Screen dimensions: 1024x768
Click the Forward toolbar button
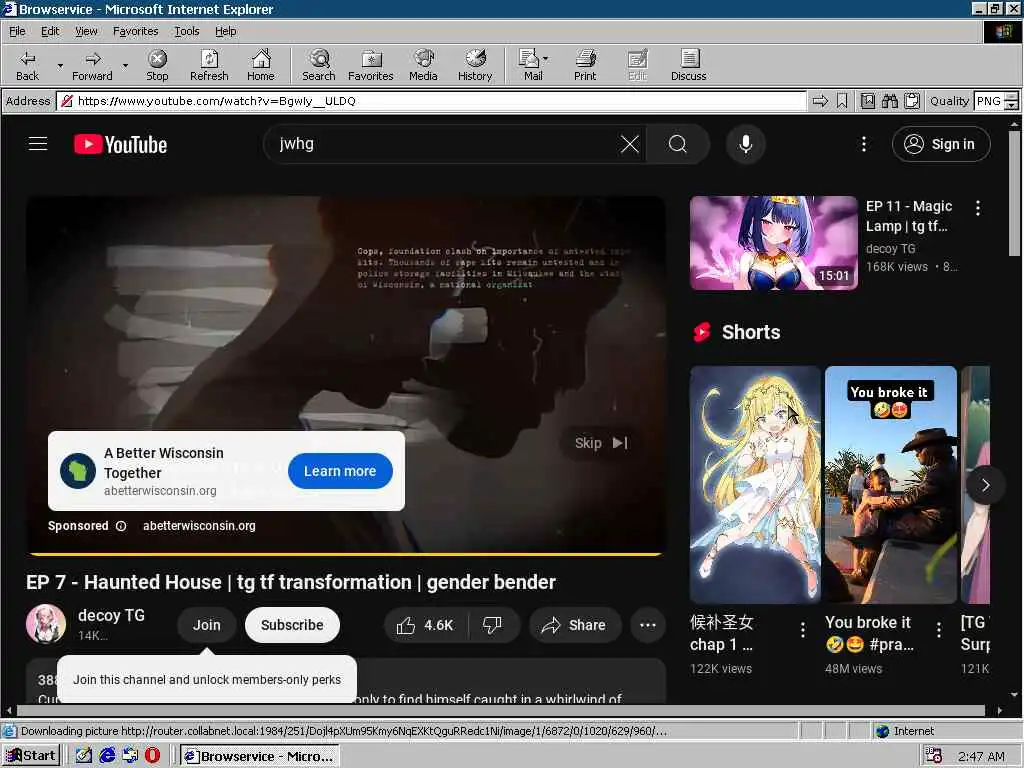click(x=92, y=65)
